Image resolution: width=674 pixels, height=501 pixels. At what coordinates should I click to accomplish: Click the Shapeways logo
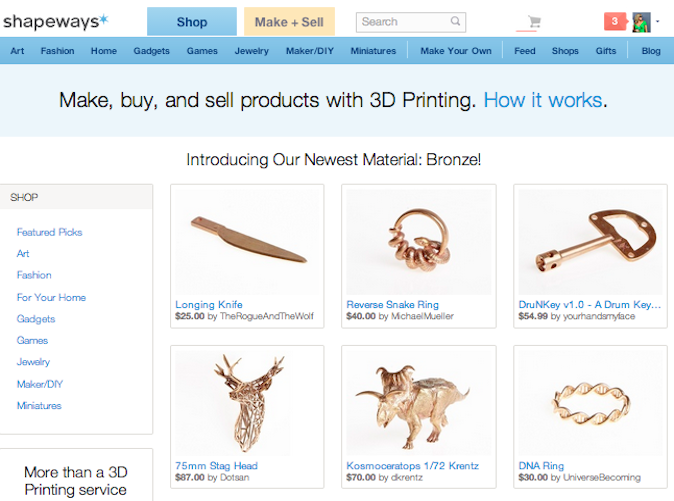click(55, 21)
